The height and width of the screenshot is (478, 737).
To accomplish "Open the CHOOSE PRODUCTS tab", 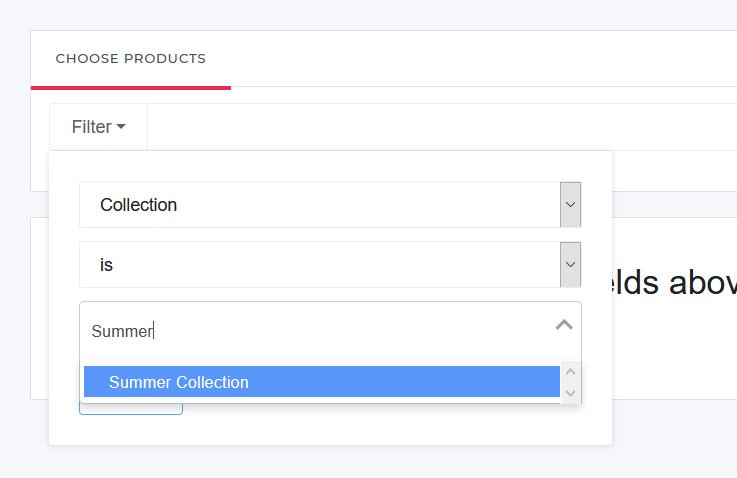I will click(x=131, y=59).
